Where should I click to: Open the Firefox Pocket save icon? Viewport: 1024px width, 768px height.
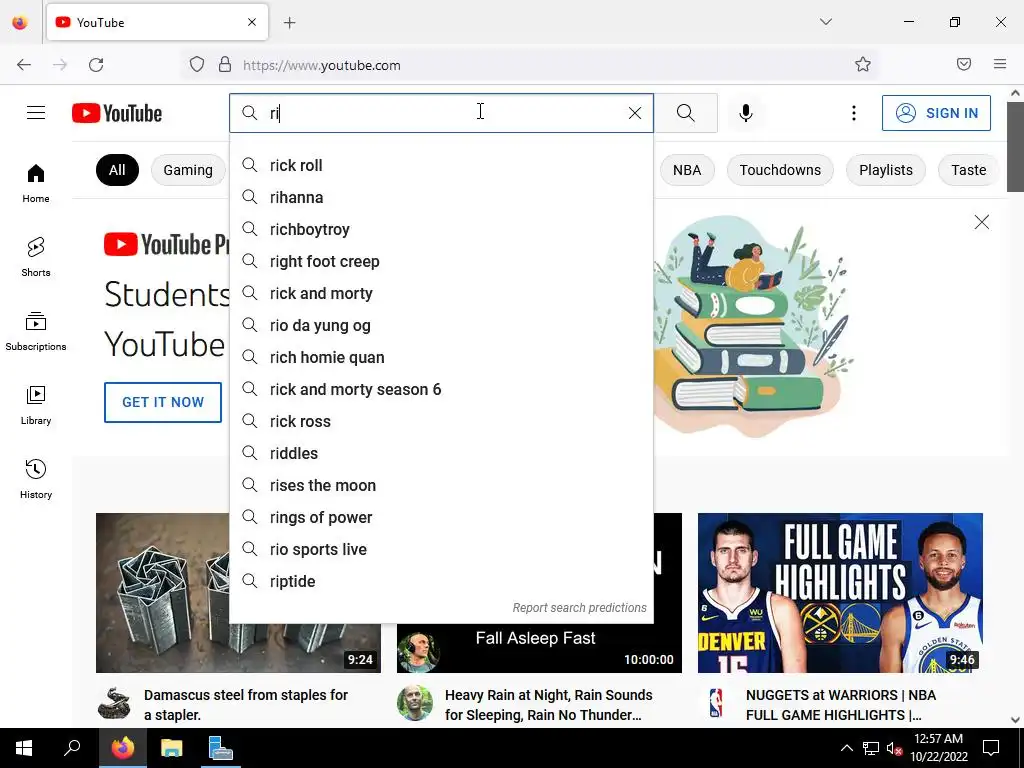click(x=964, y=64)
